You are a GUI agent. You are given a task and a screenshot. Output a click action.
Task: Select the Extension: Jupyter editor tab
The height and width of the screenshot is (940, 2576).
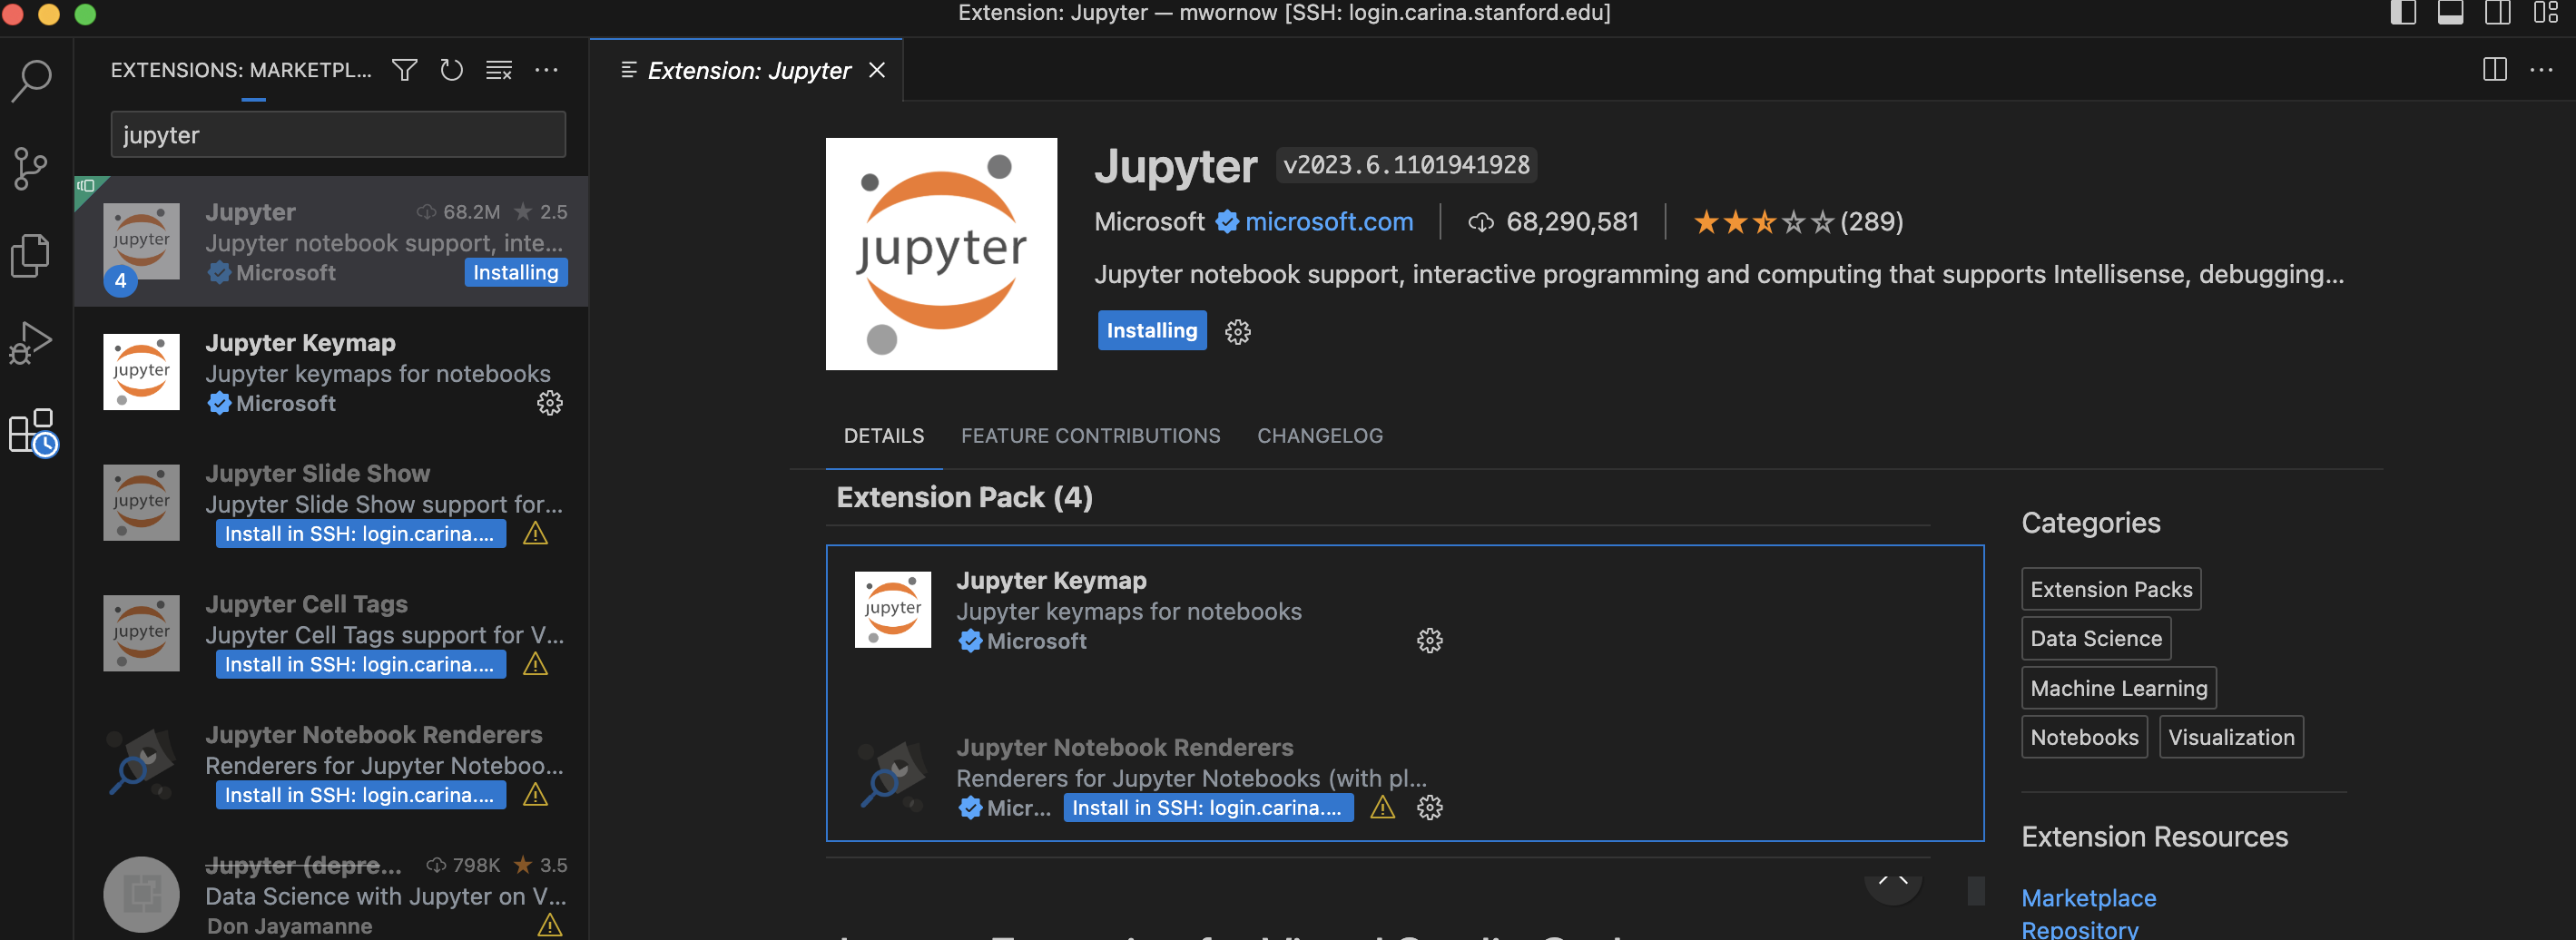click(x=748, y=70)
